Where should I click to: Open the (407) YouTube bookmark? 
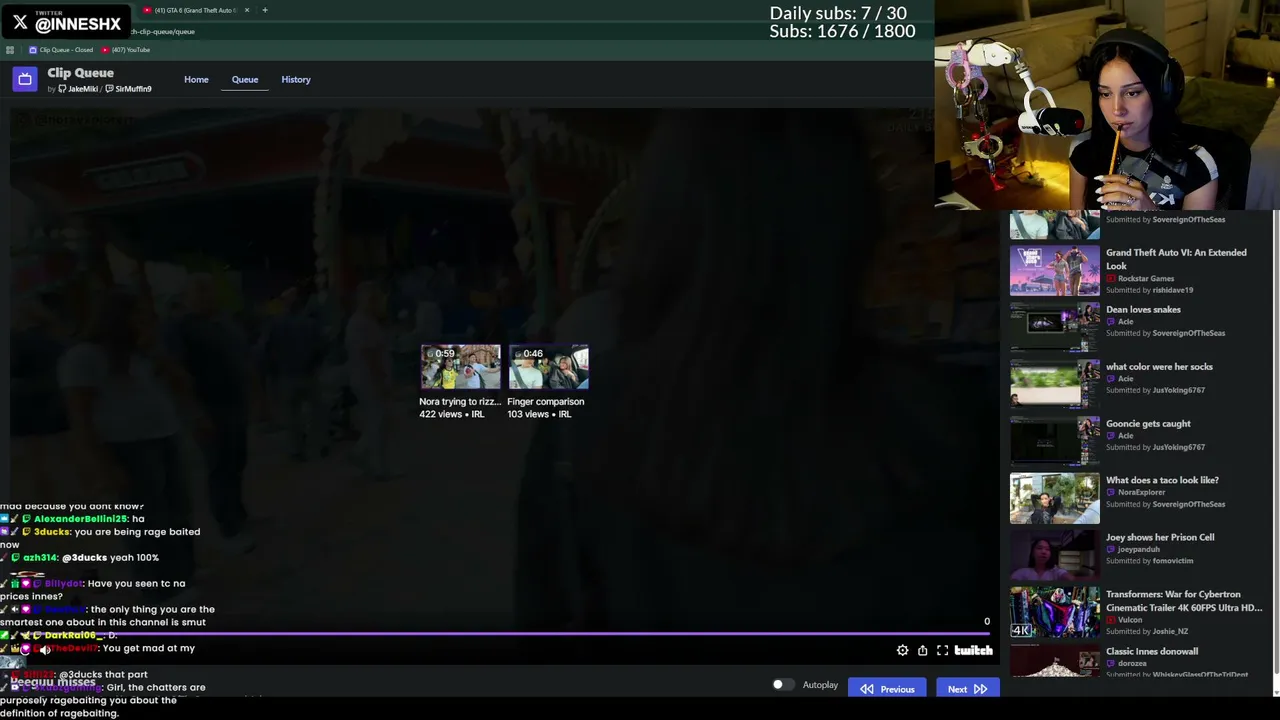126,50
